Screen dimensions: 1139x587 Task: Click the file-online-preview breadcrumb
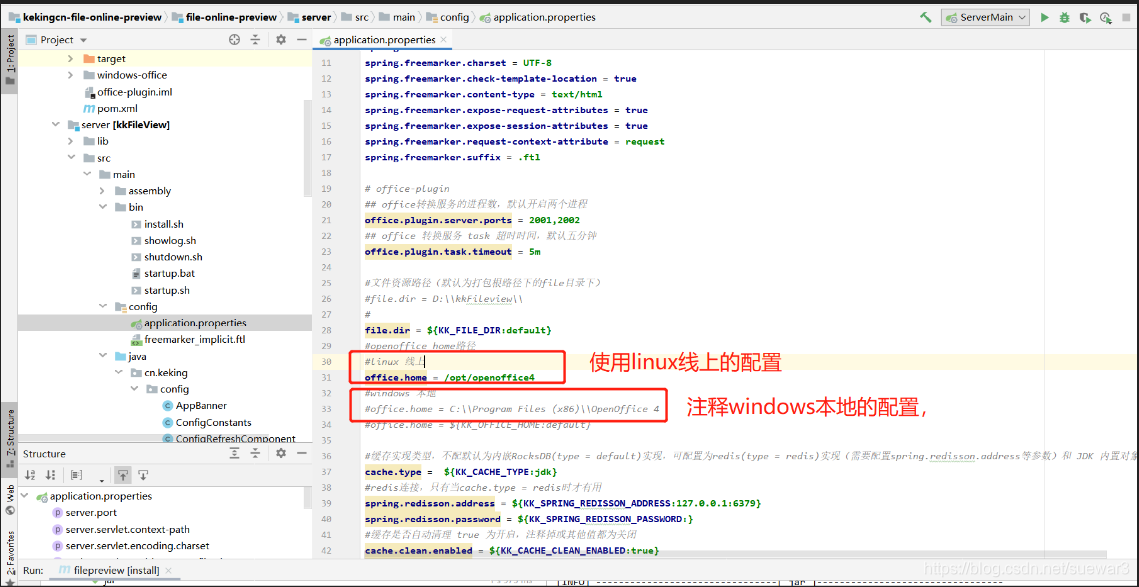coord(224,17)
